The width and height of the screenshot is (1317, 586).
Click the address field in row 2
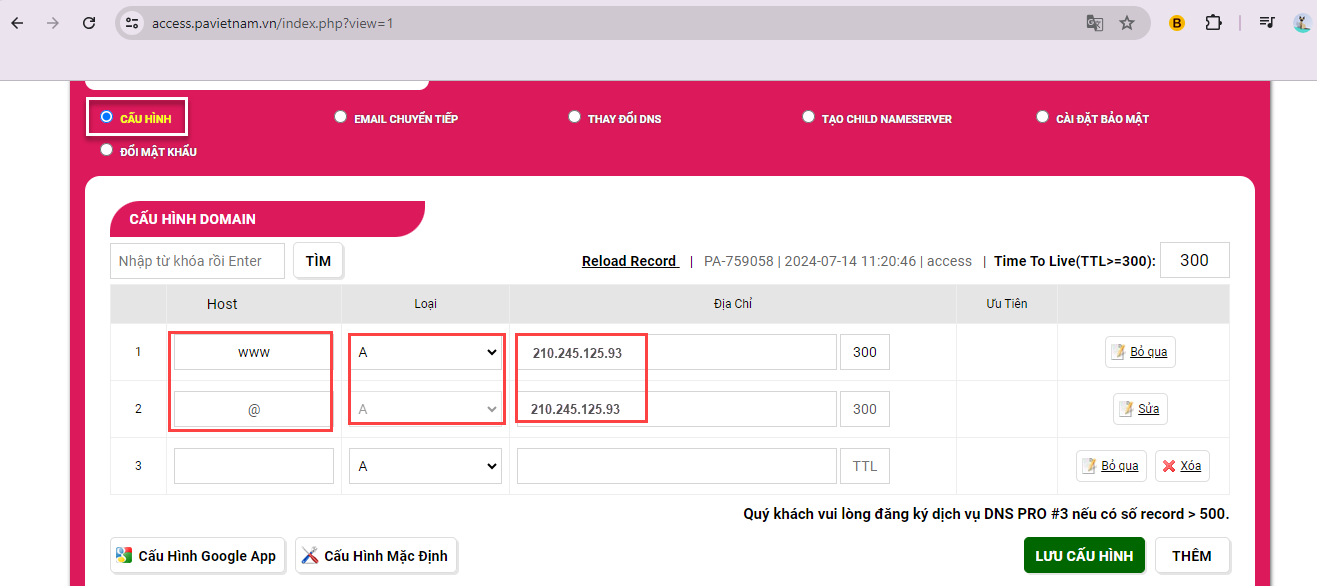coord(677,409)
